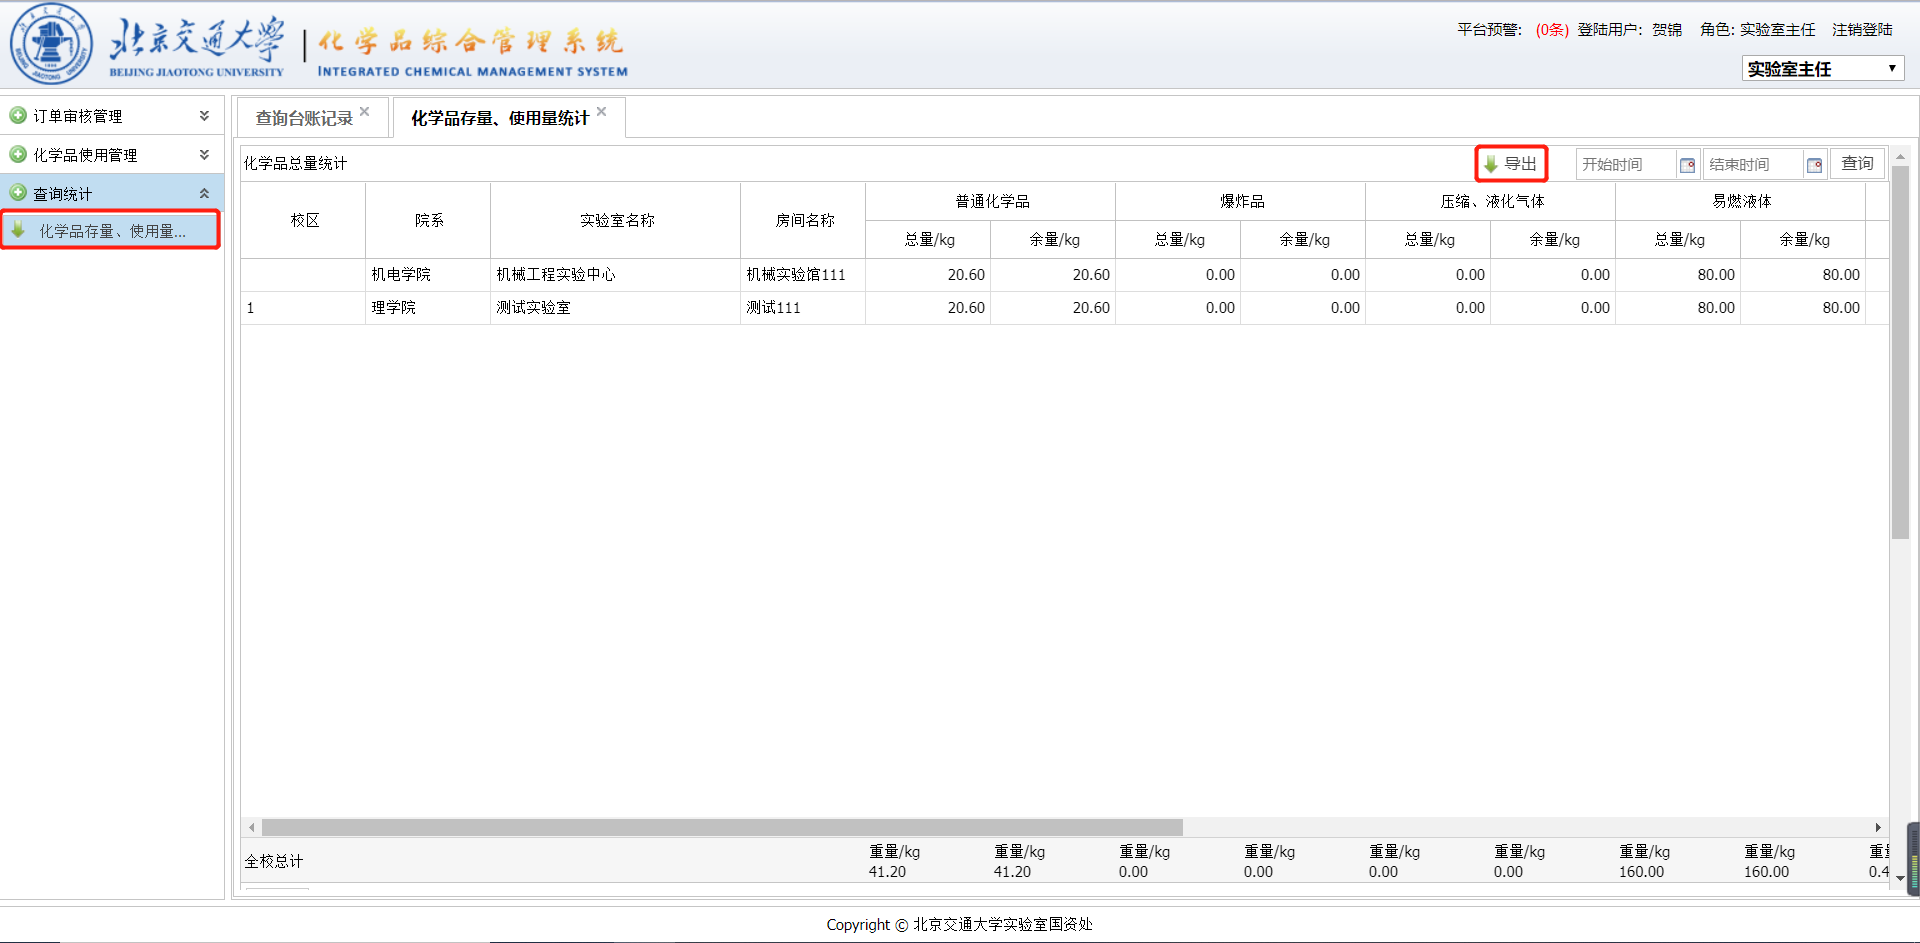This screenshot has height=943, width=1920.
Task: Open the start time calendar picker icon
Action: click(x=1687, y=165)
